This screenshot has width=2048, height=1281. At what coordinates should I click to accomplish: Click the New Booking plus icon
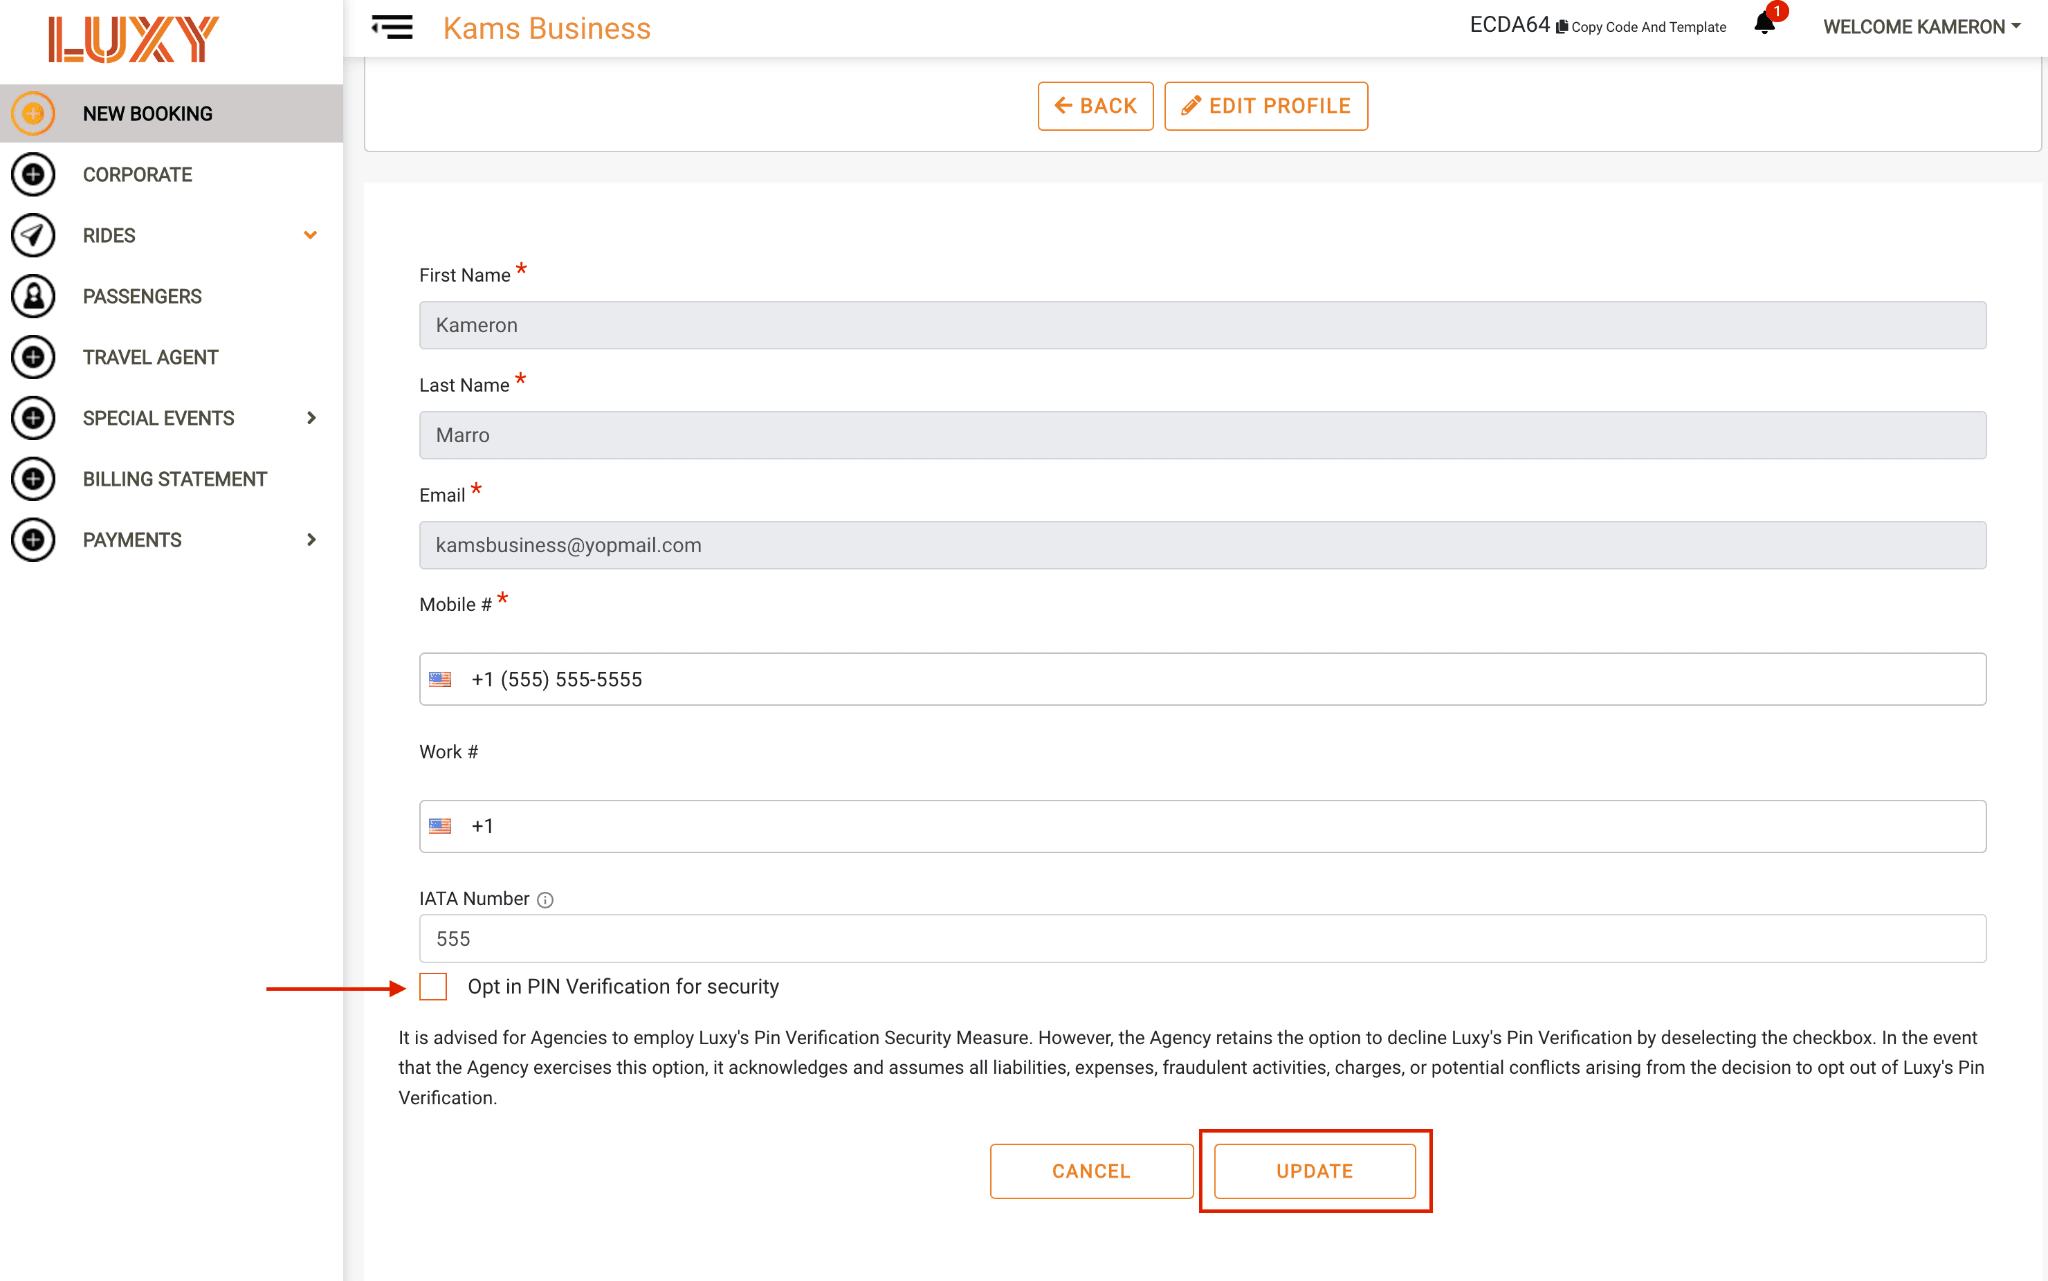click(33, 113)
